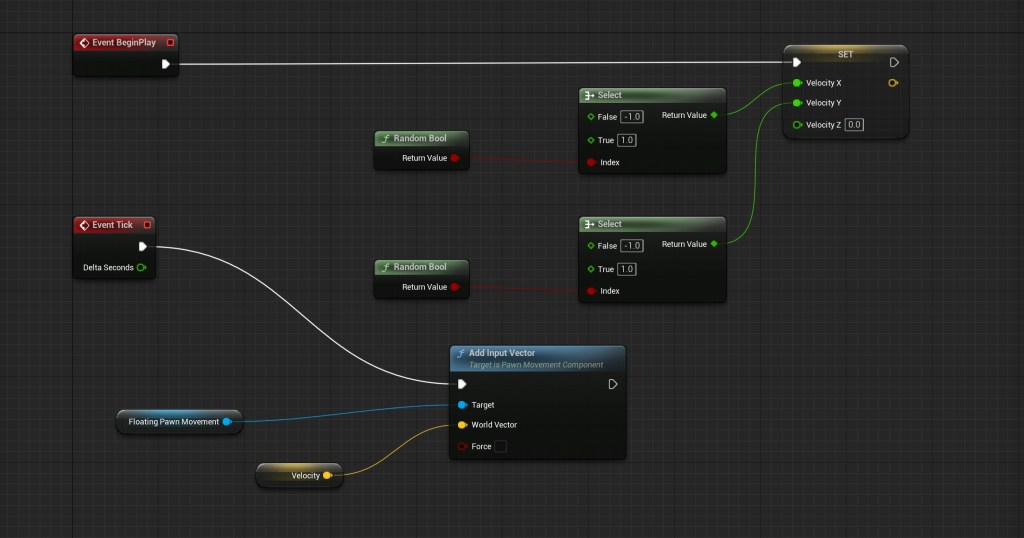Click the Event Tick execution output pin
This screenshot has height=538, width=1024.
143,246
